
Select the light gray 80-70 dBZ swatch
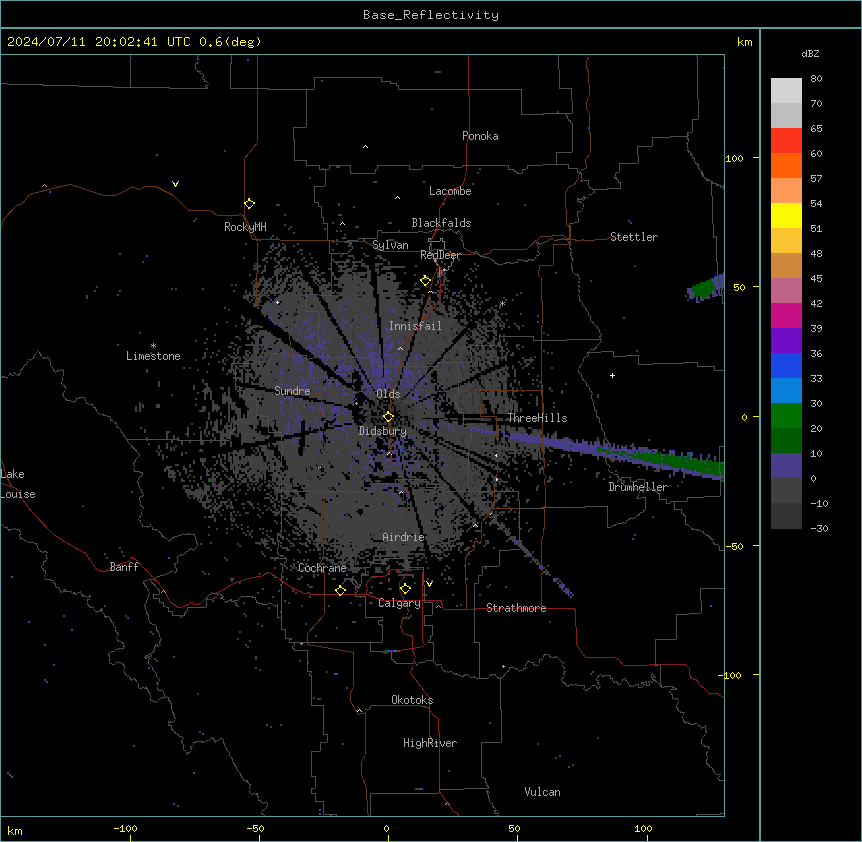pos(786,91)
